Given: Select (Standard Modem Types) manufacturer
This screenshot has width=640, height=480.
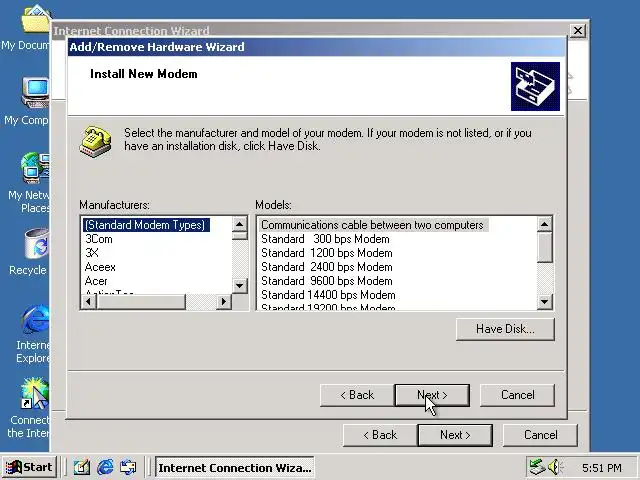Looking at the screenshot, I should 145,225.
